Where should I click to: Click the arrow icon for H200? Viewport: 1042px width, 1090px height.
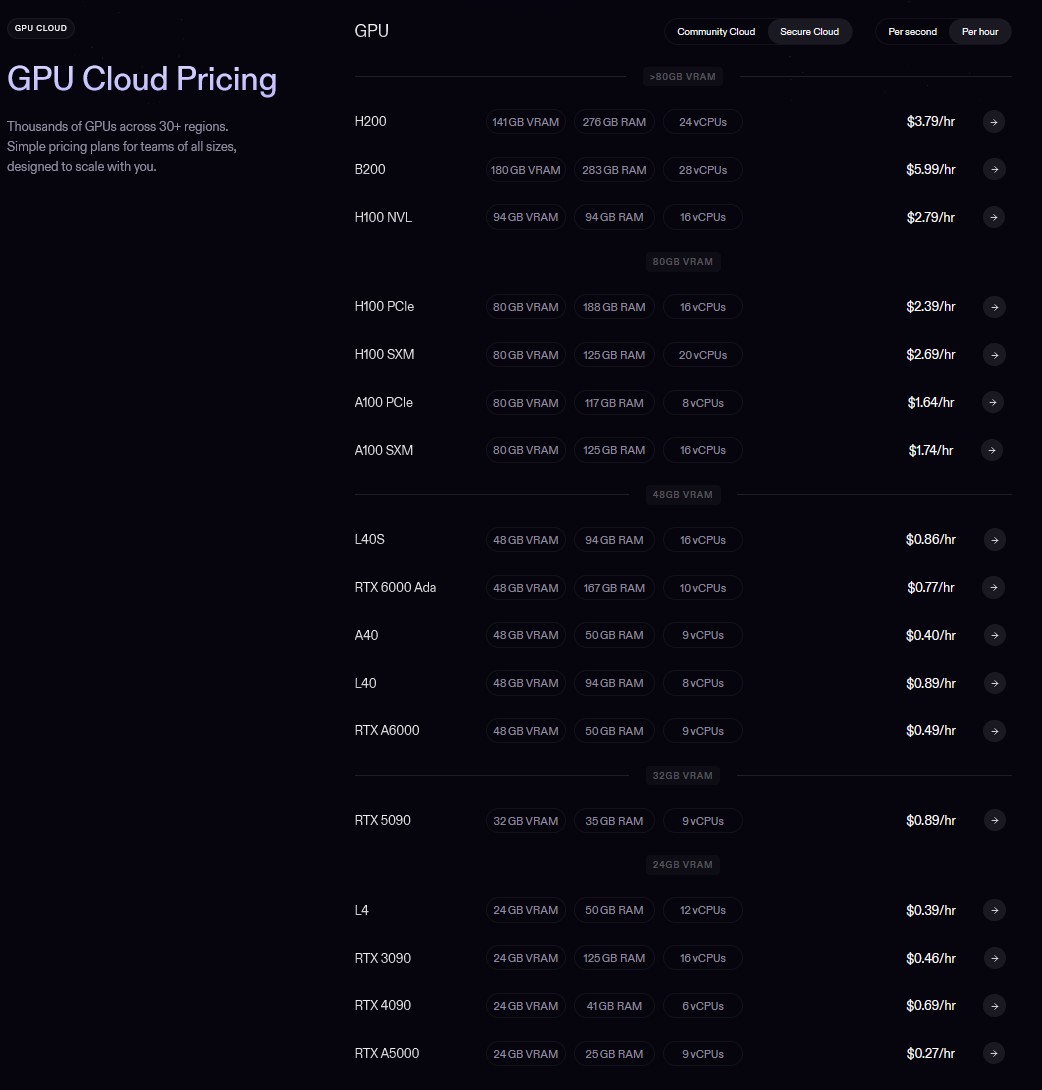coord(994,122)
